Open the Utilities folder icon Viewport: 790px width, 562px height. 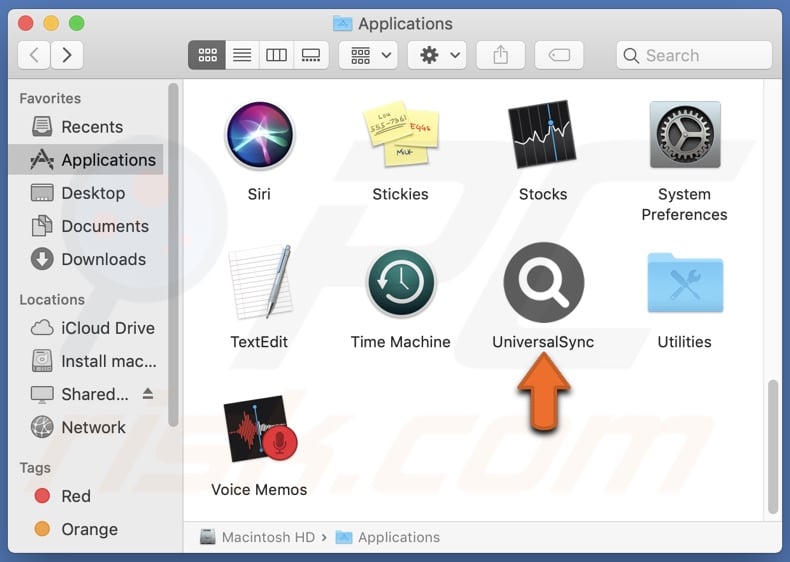click(685, 283)
